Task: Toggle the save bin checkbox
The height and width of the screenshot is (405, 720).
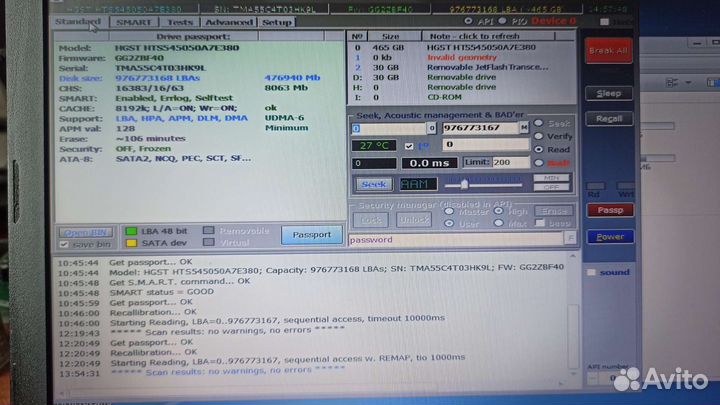Action: [x=64, y=244]
